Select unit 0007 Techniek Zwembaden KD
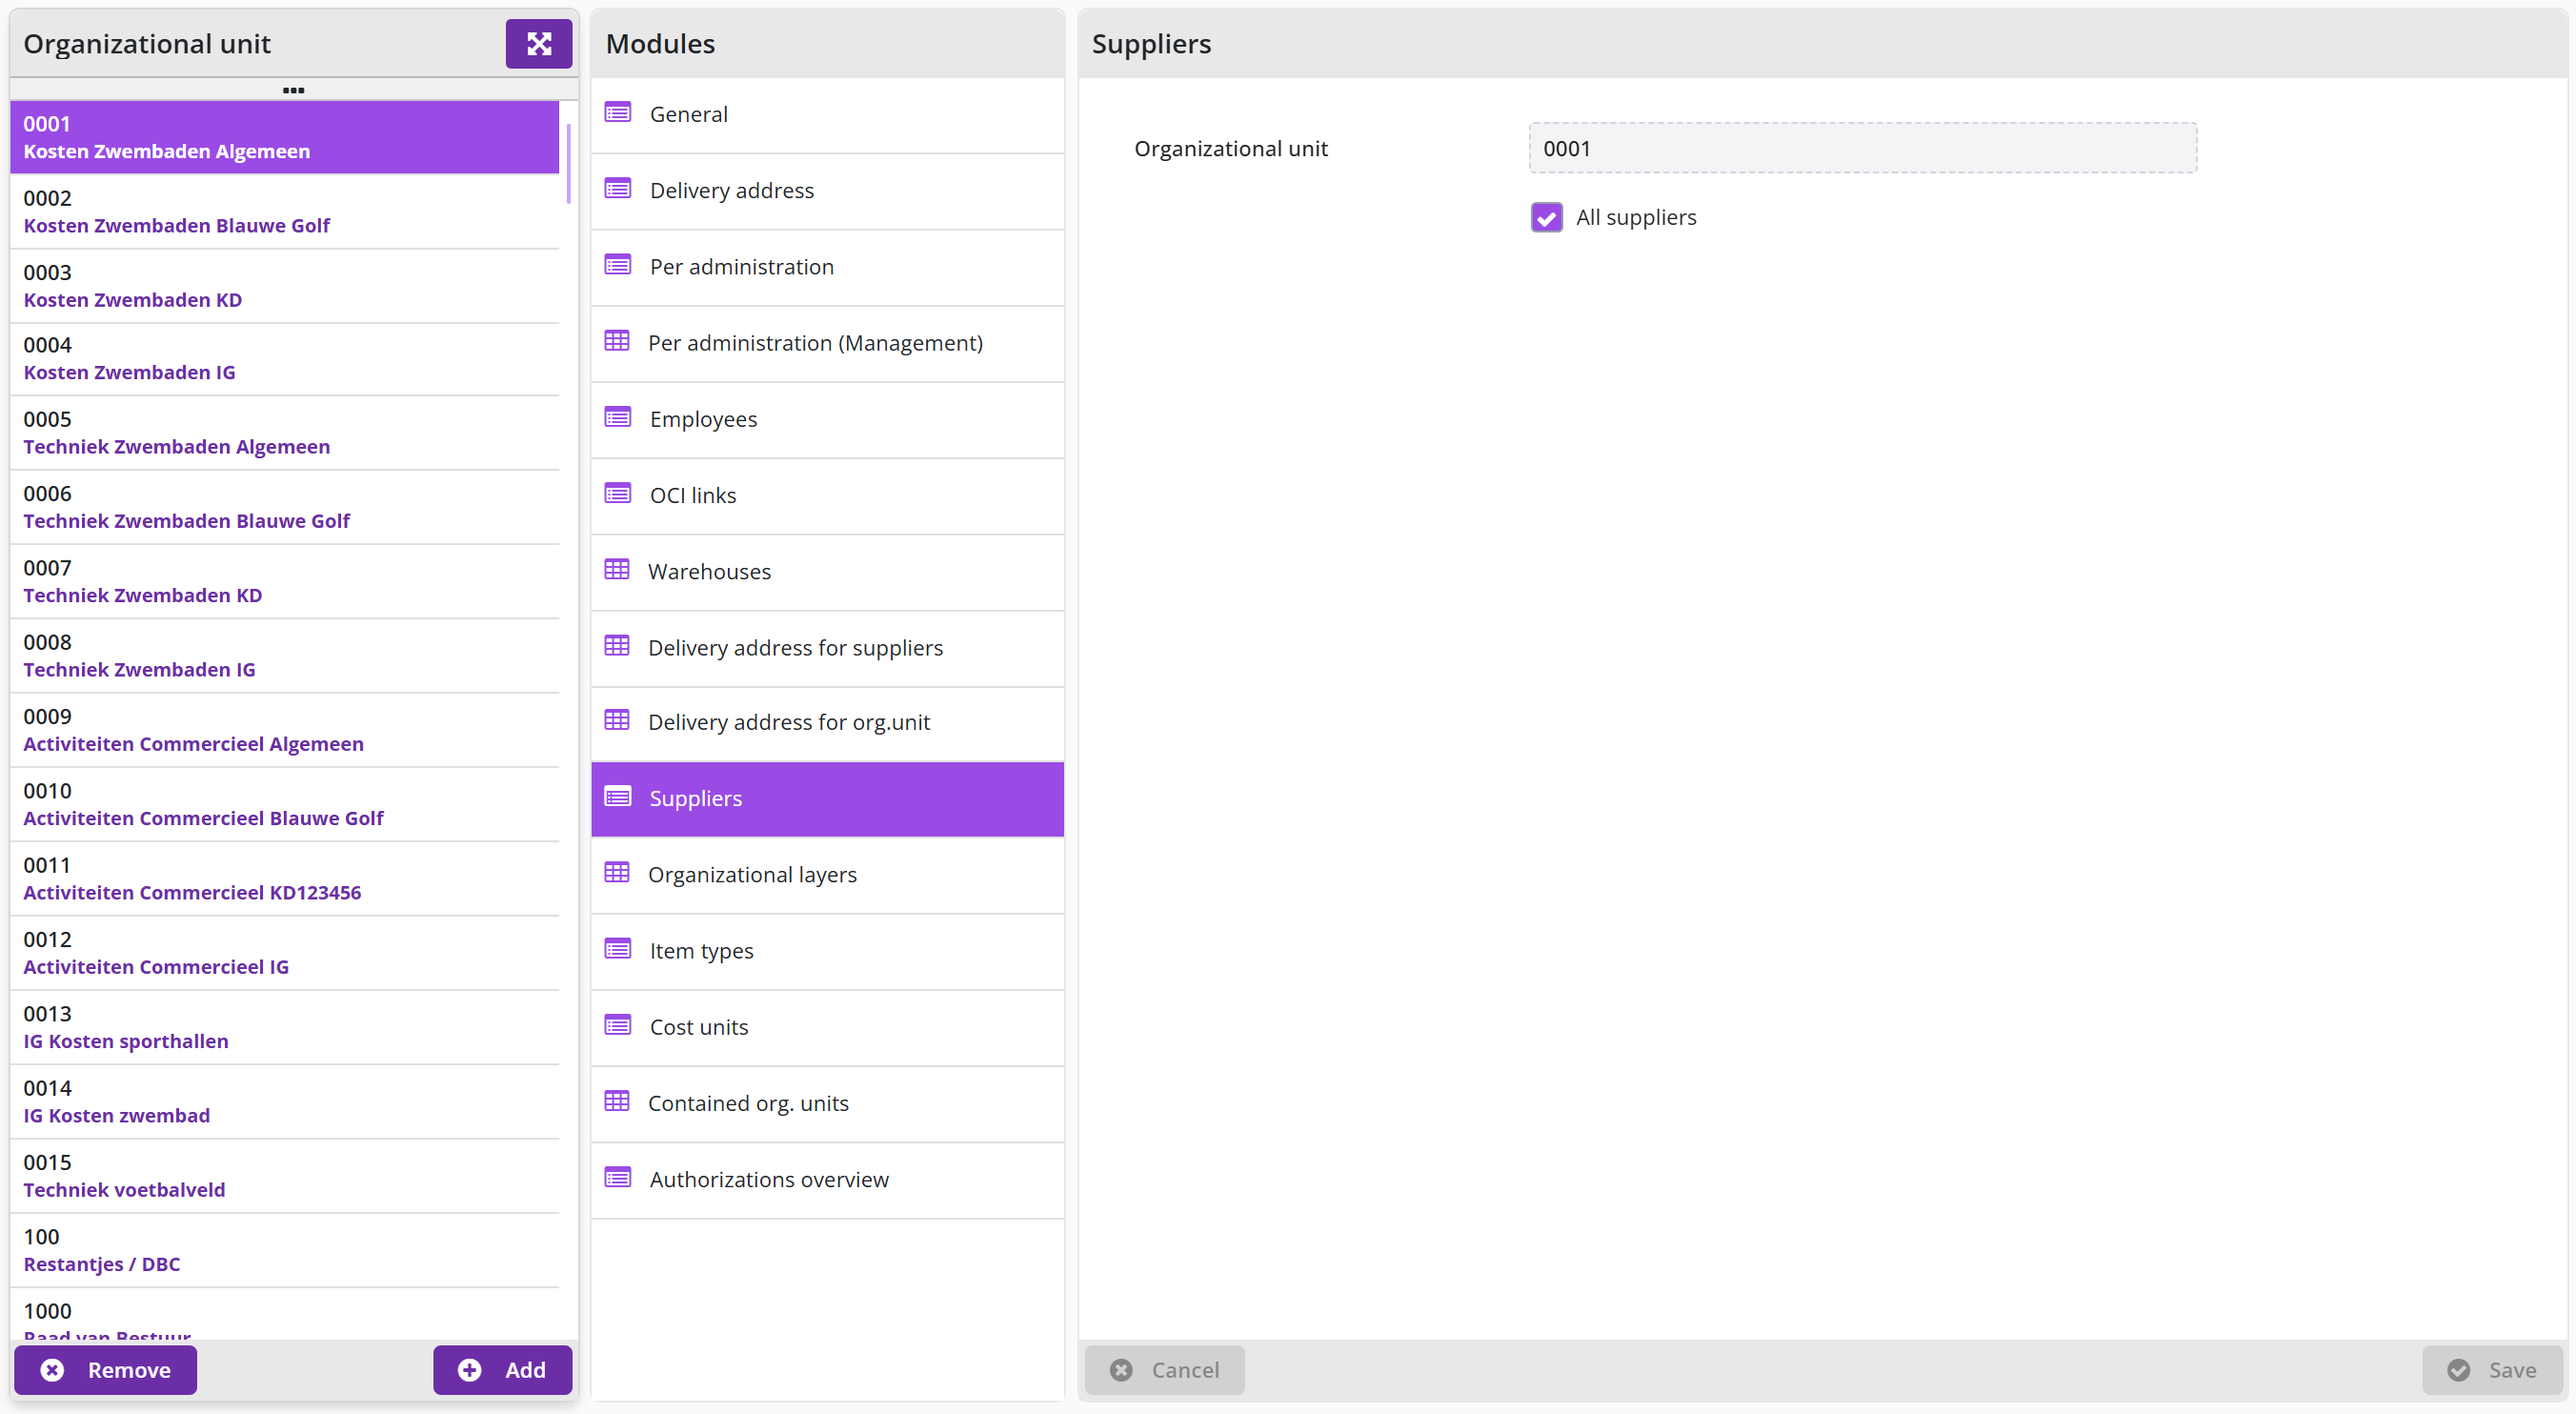The image size is (2576, 1414). (x=284, y=582)
